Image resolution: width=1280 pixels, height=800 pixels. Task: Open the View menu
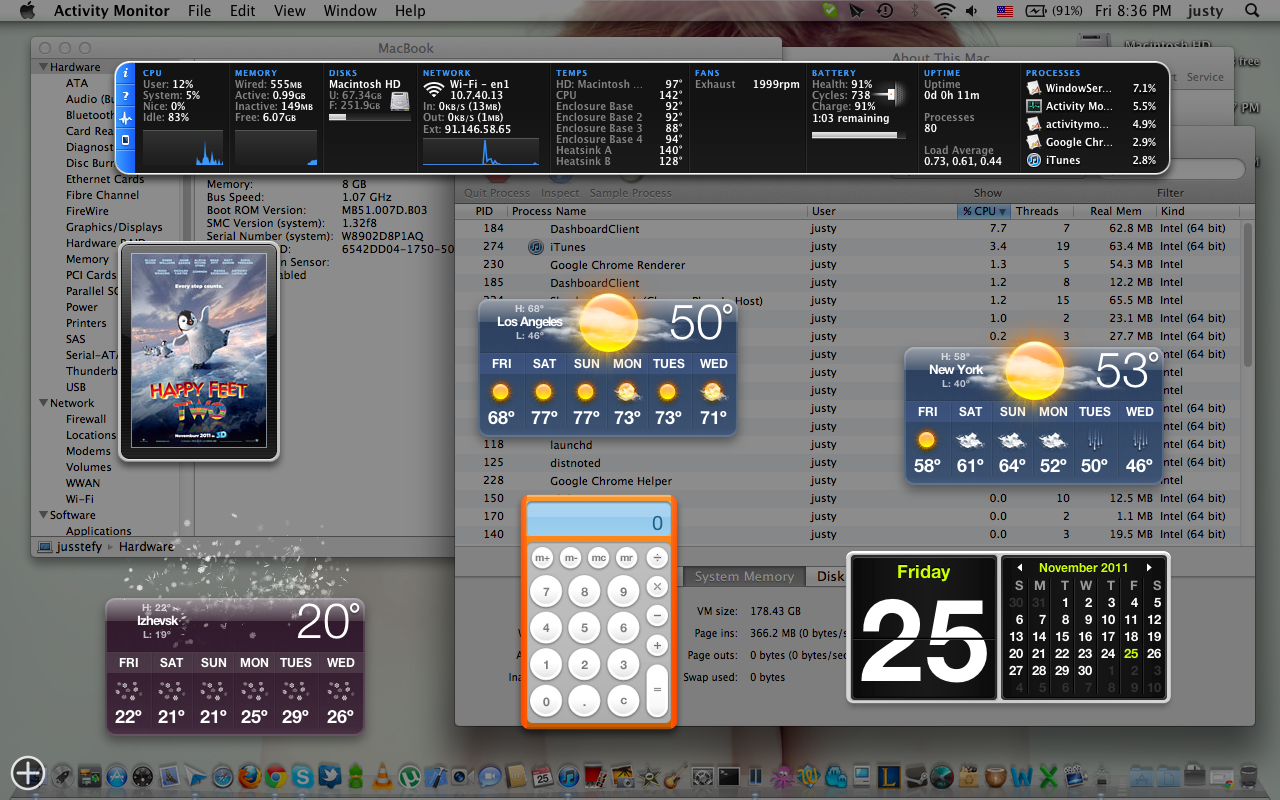(290, 11)
